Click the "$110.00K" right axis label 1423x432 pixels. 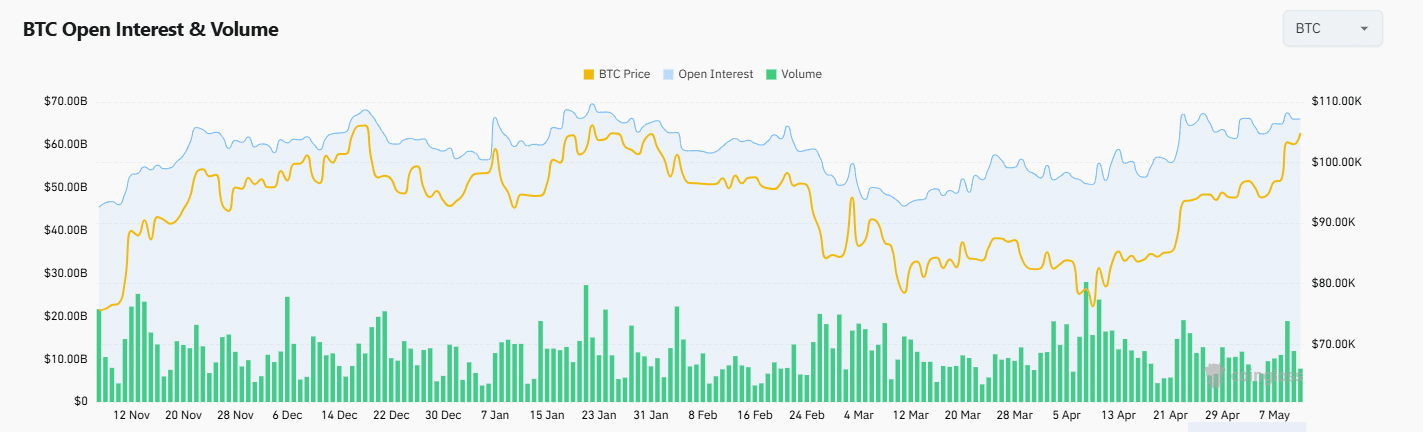click(1337, 102)
